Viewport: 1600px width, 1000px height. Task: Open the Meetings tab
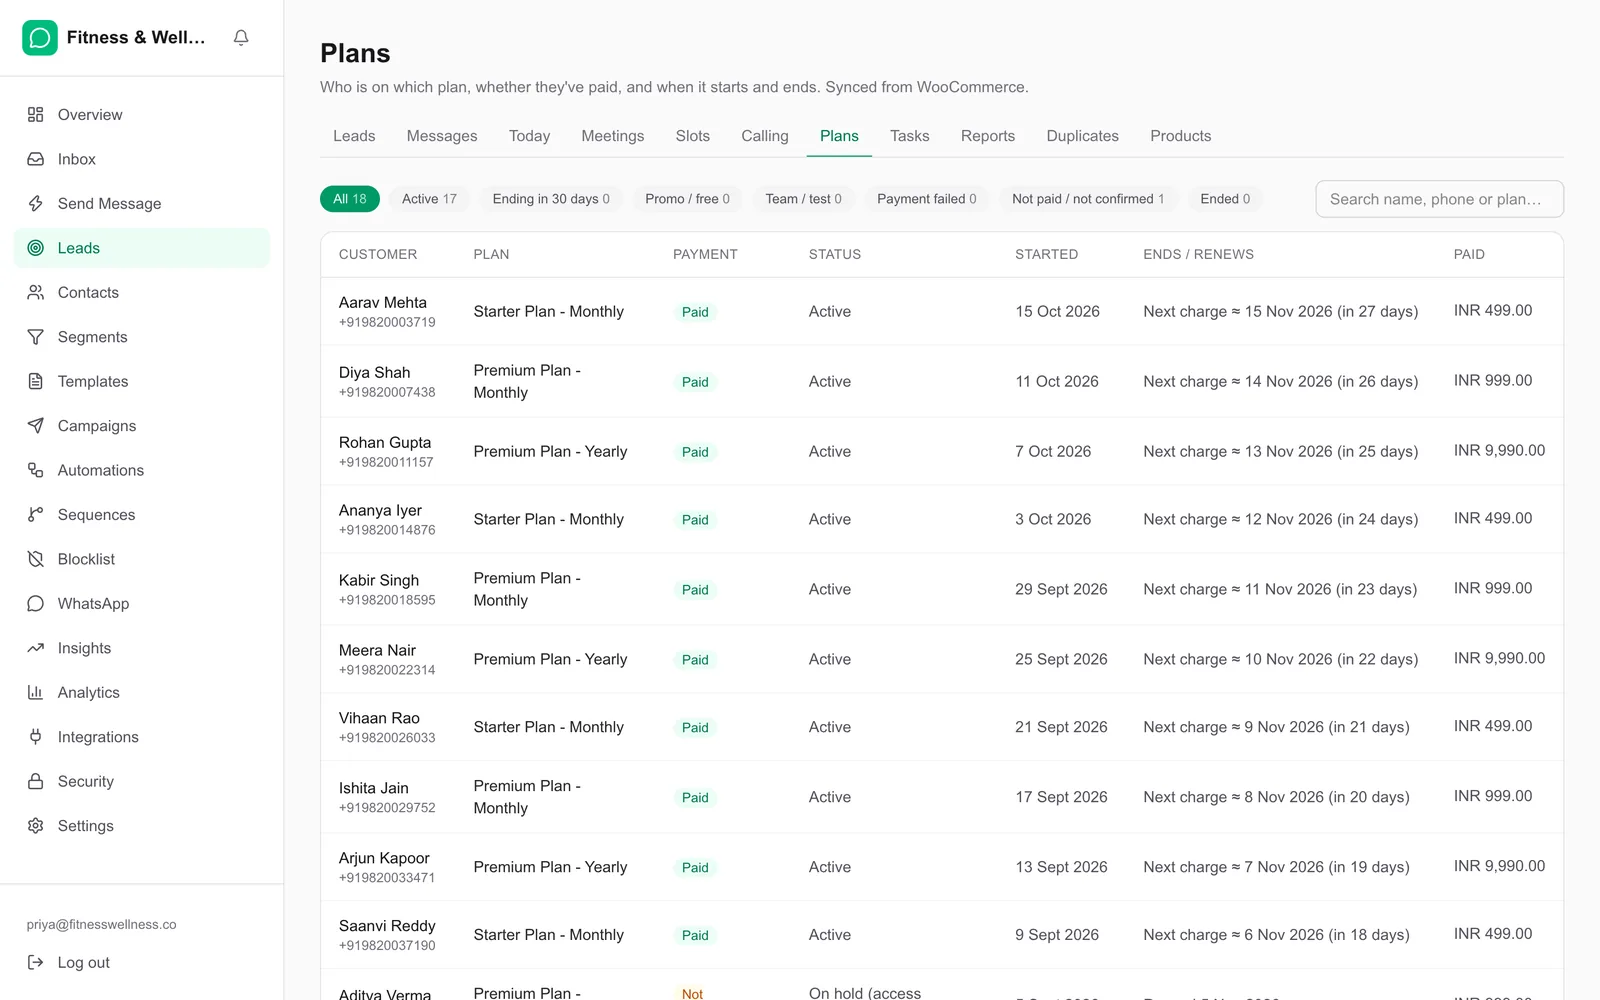point(613,136)
